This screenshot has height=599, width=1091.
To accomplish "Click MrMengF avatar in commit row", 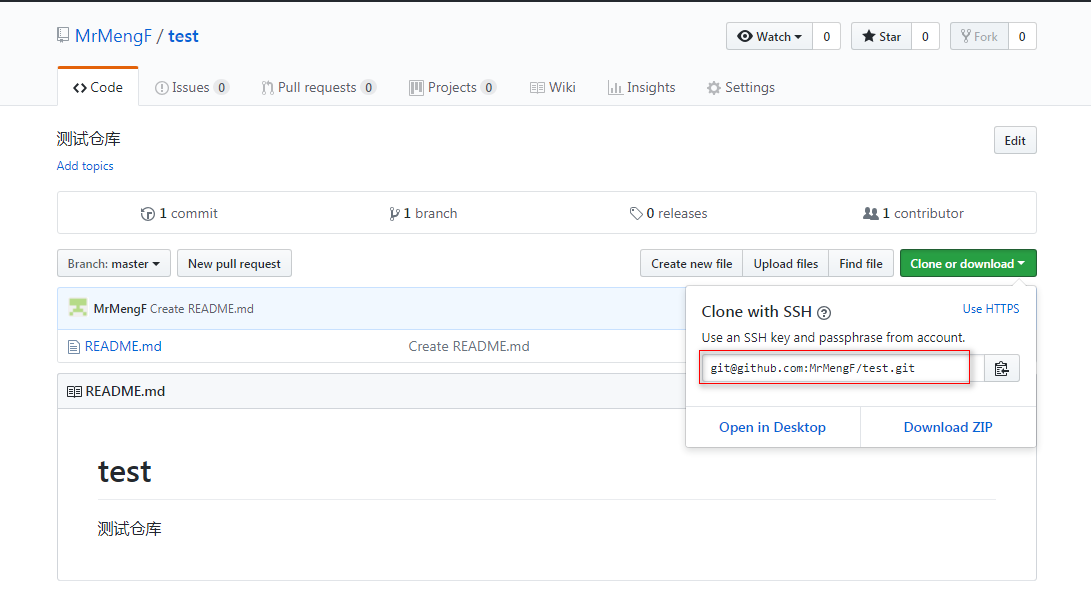I will (77, 308).
